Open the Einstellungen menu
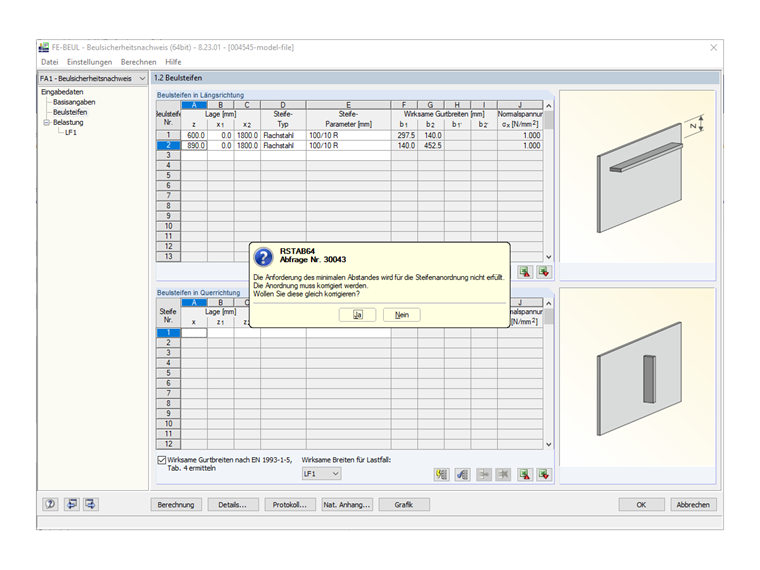The width and height of the screenshot is (760, 570). 89,62
